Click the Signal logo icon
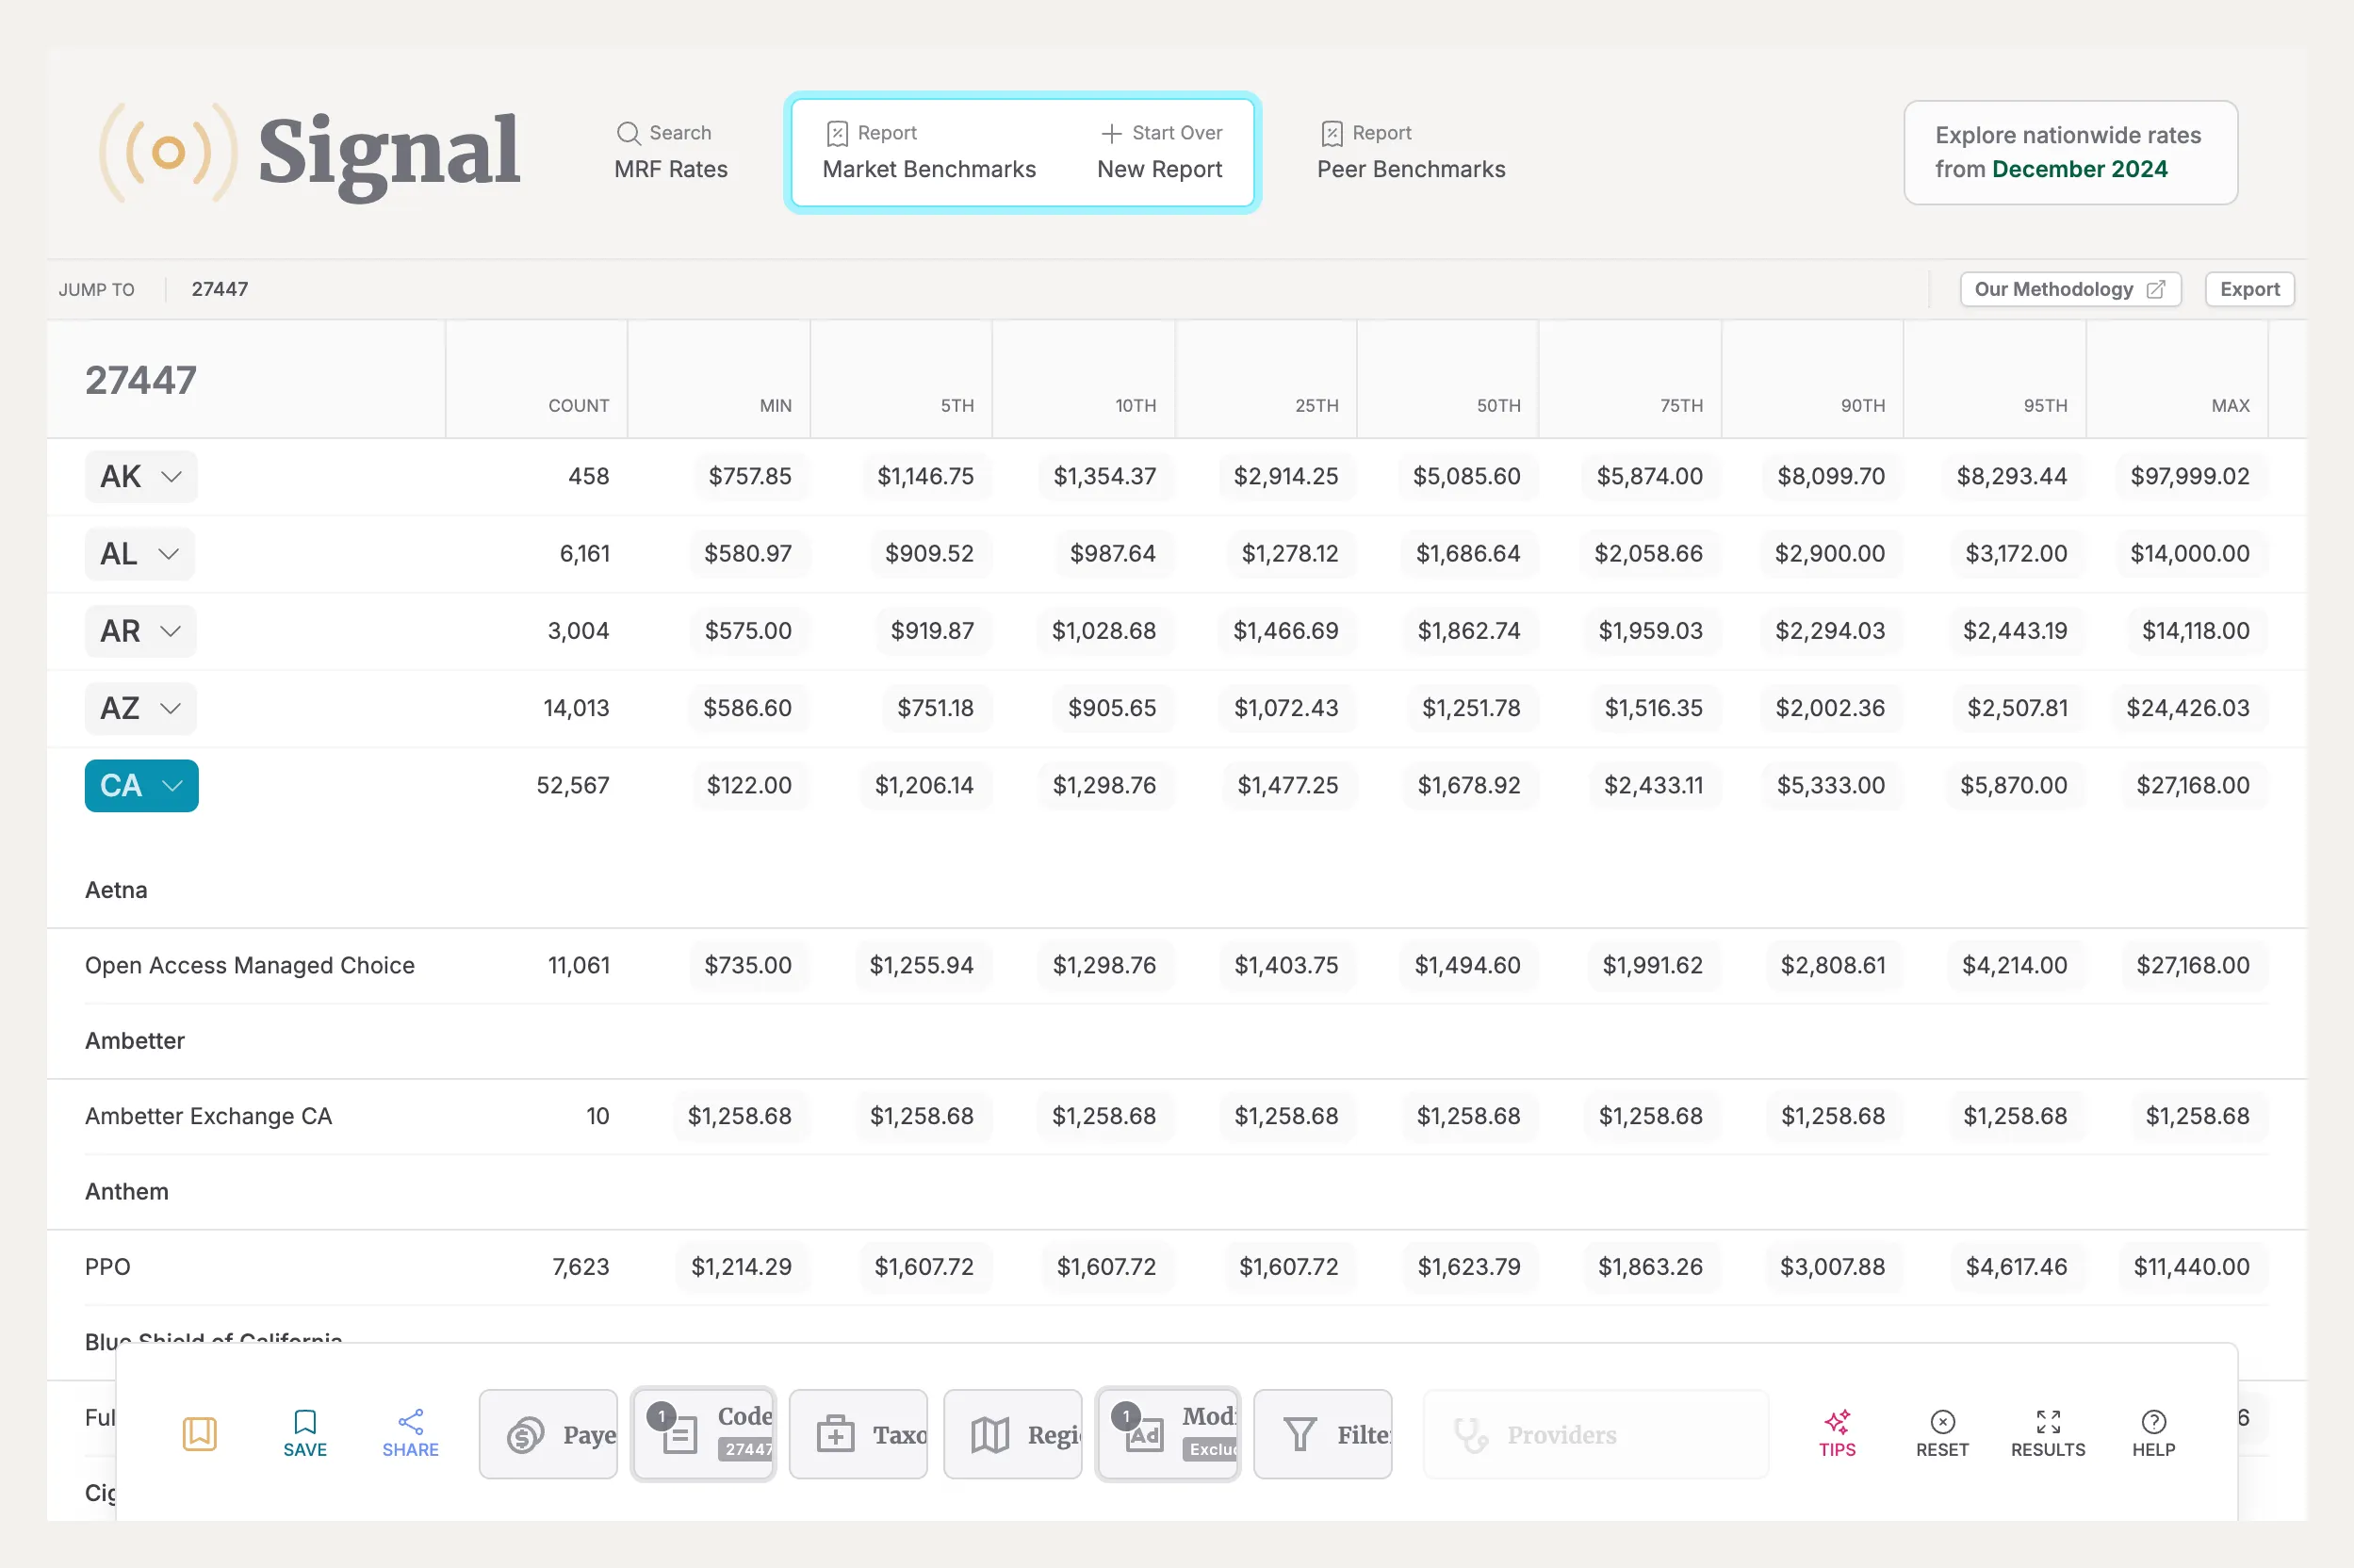 click(x=168, y=152)
